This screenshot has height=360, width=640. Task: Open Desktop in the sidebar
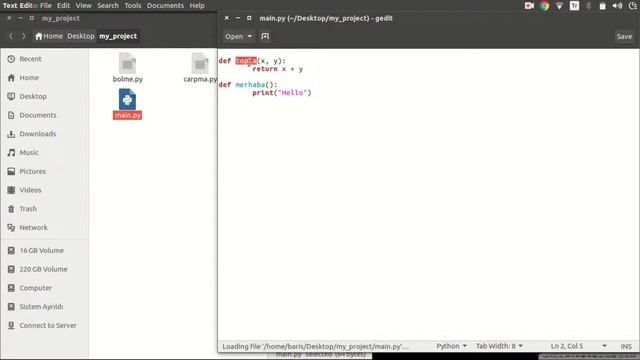tap(33, 96)
